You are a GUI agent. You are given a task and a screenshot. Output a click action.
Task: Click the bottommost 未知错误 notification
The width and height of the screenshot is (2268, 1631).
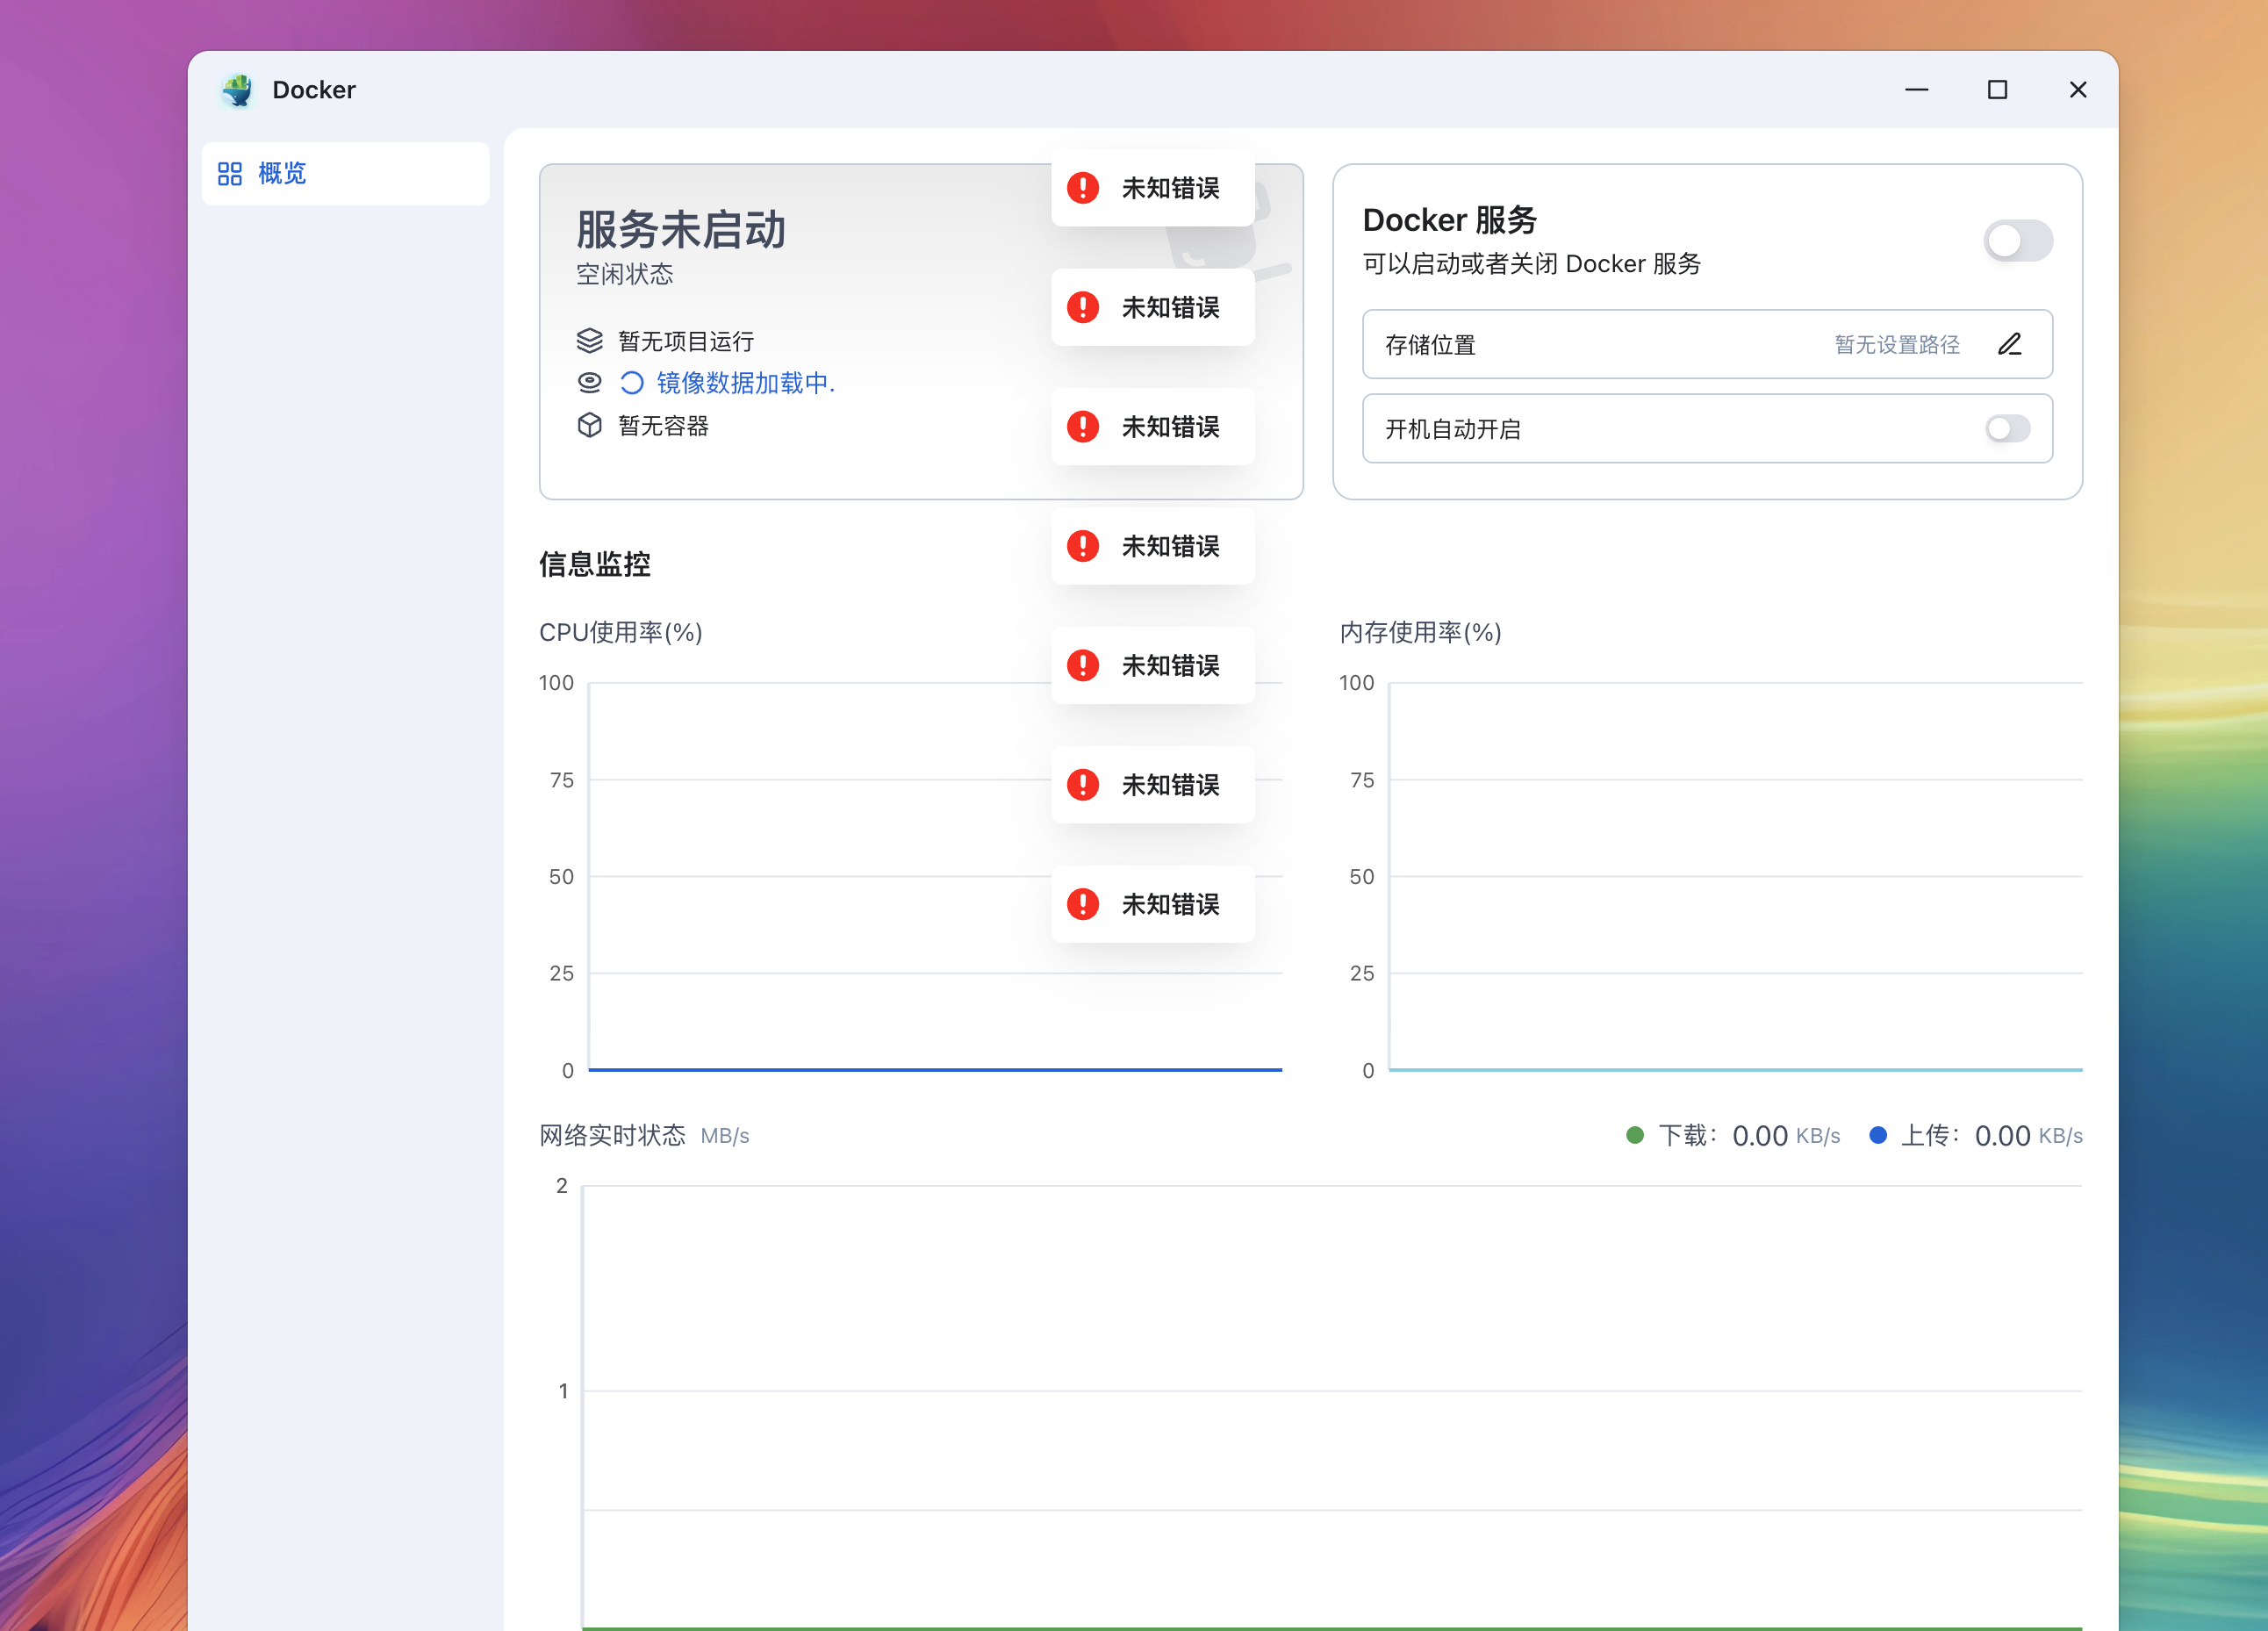(1153, 904)
